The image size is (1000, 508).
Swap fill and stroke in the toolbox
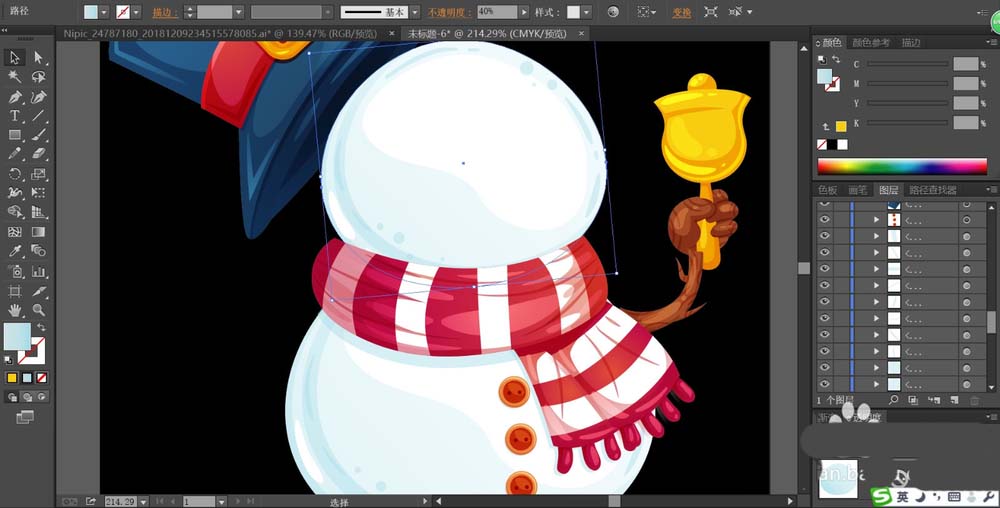tap(41, 327)
